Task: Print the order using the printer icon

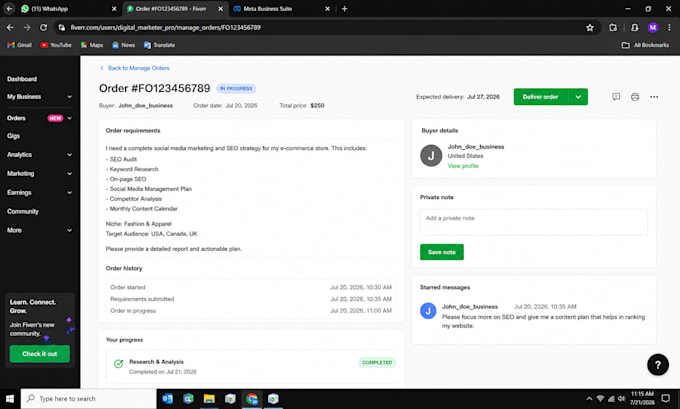Action: click(x=635, y=97)
